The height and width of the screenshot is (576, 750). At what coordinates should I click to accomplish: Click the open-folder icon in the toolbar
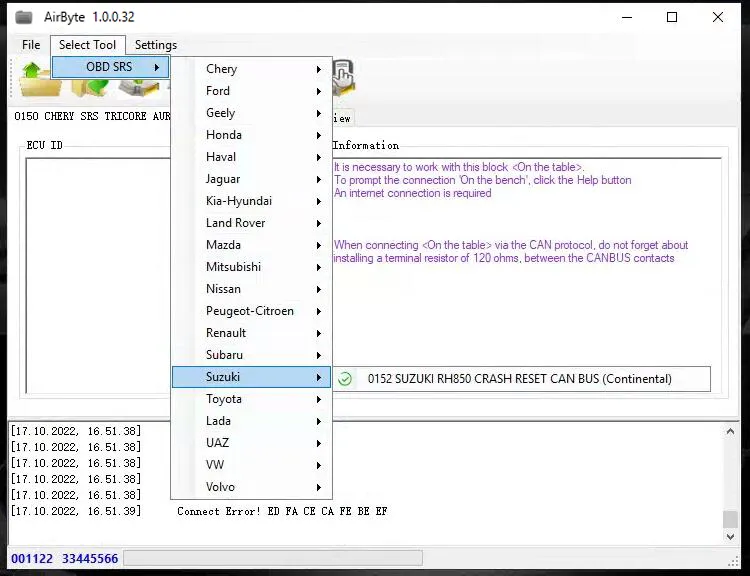(x=36, y=78)
